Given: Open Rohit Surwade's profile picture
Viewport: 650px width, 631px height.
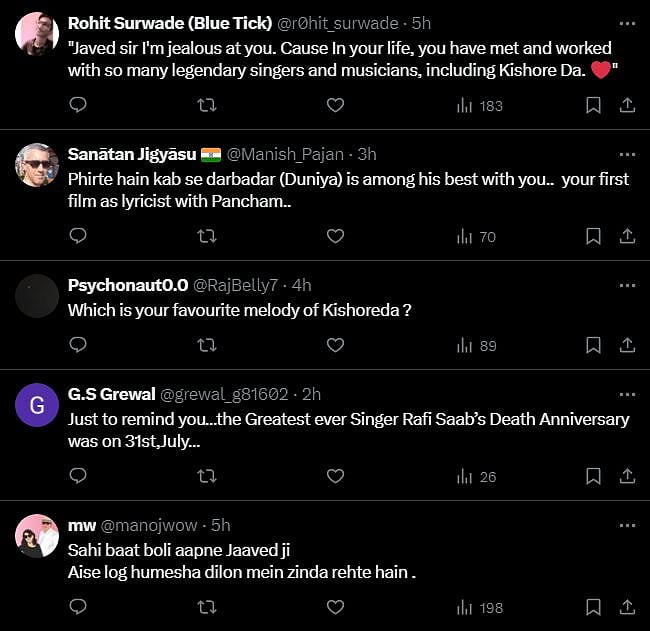Looking at the screenshot, I should point(37,34).
